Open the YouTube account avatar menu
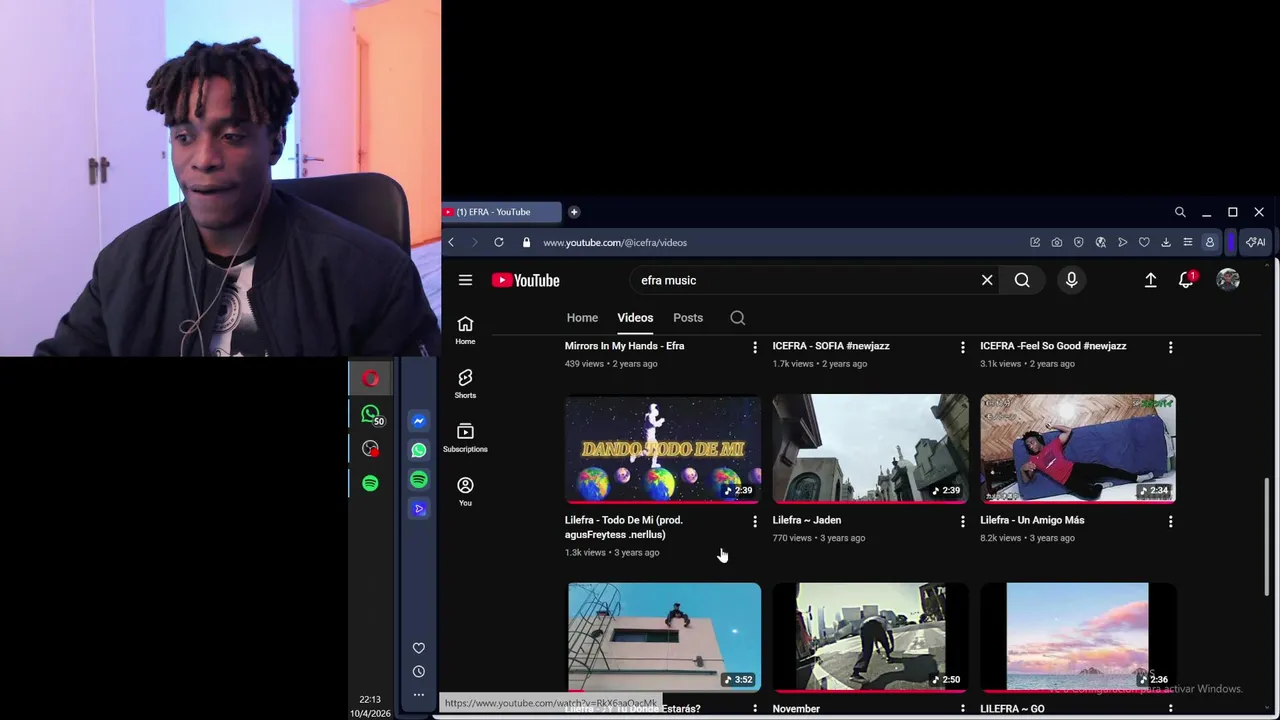 click(x=1228, y=280)
